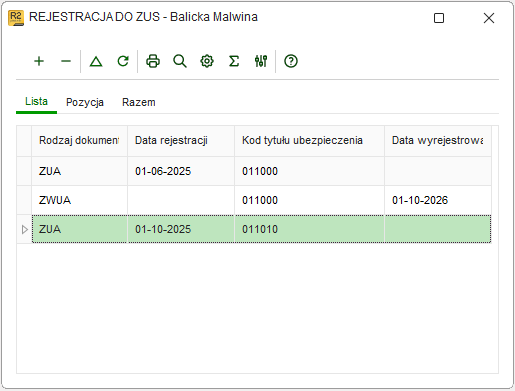Click the code cell 011010
The image size is (515, 391).
tap(309, 229)
